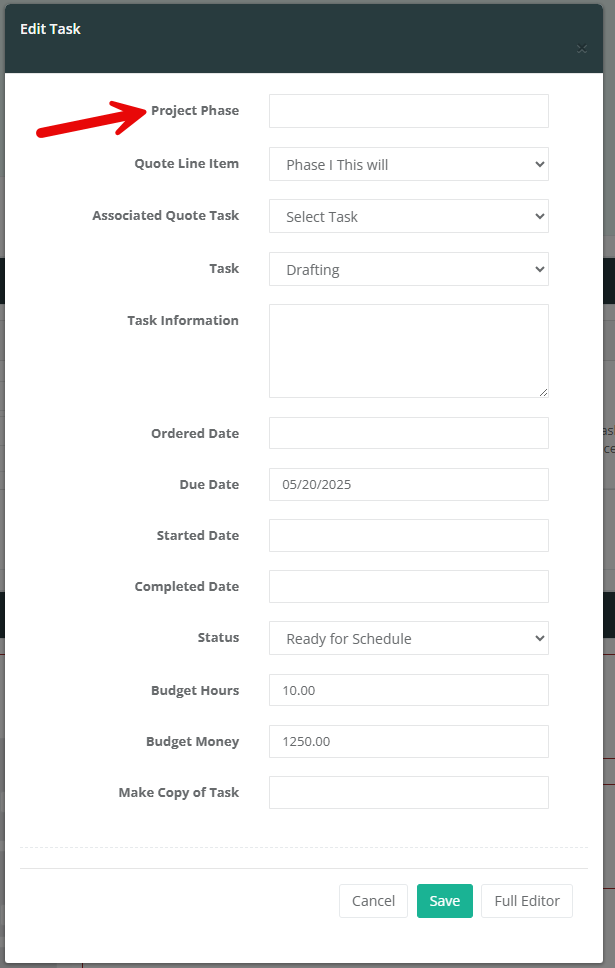Click the Task Information text area
The height and width of the screenshot is (968, 615).
408,351
